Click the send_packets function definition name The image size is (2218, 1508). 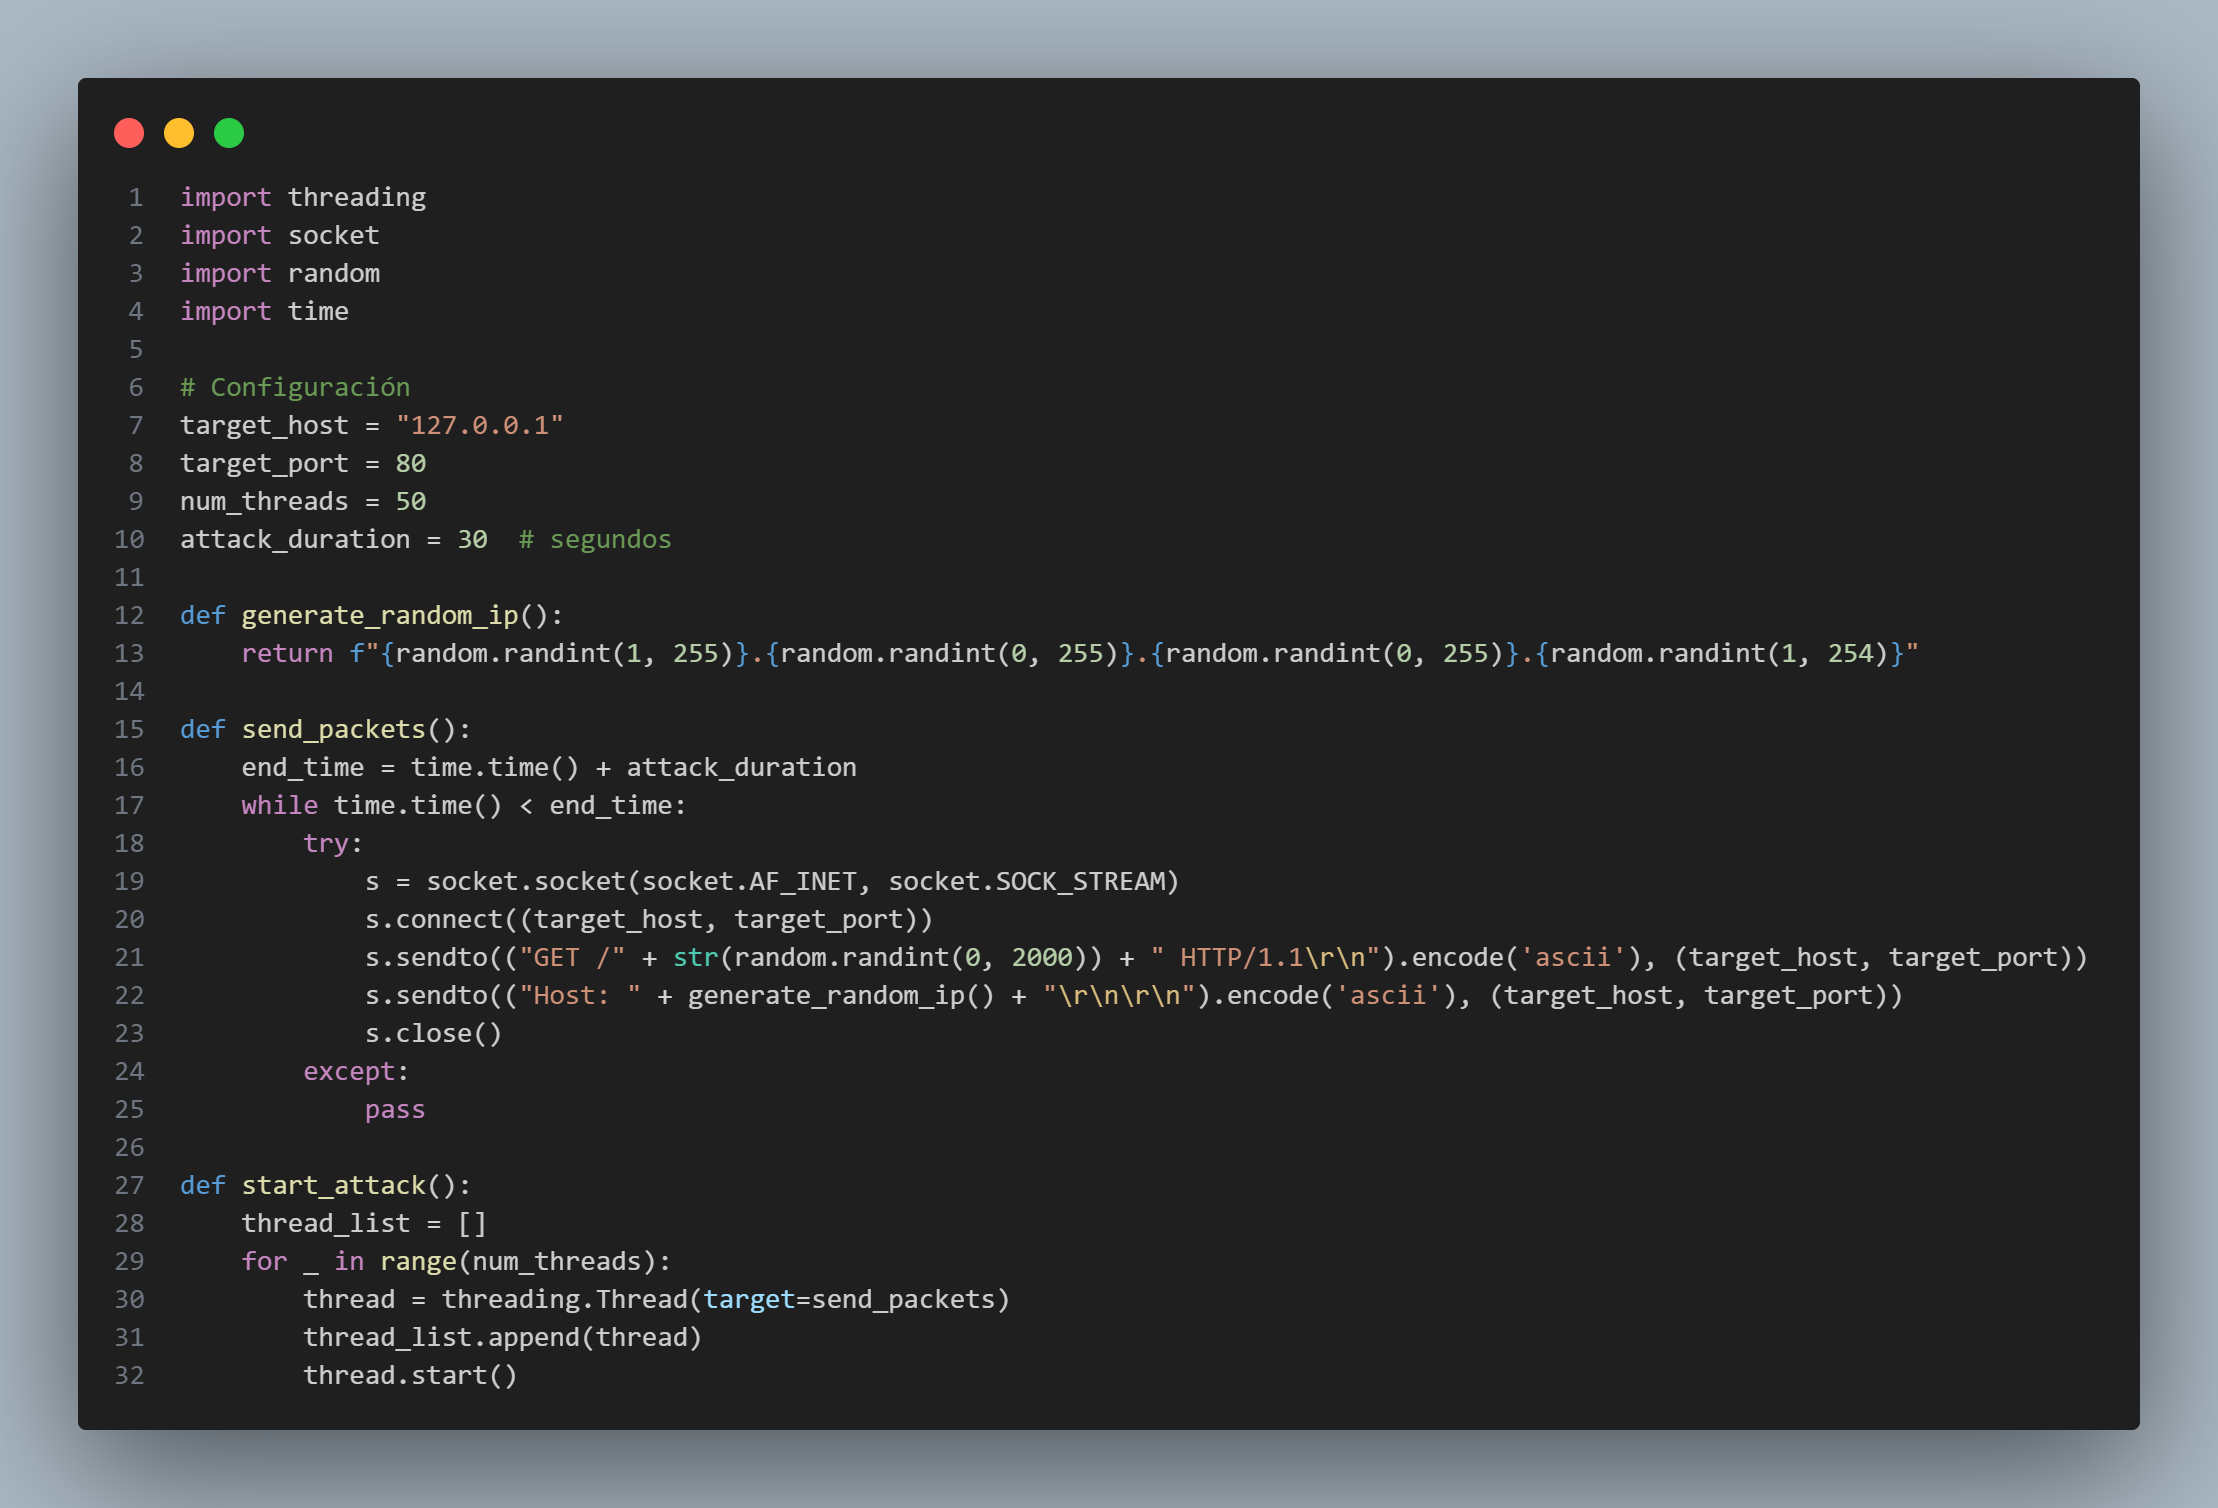[333, 729]
